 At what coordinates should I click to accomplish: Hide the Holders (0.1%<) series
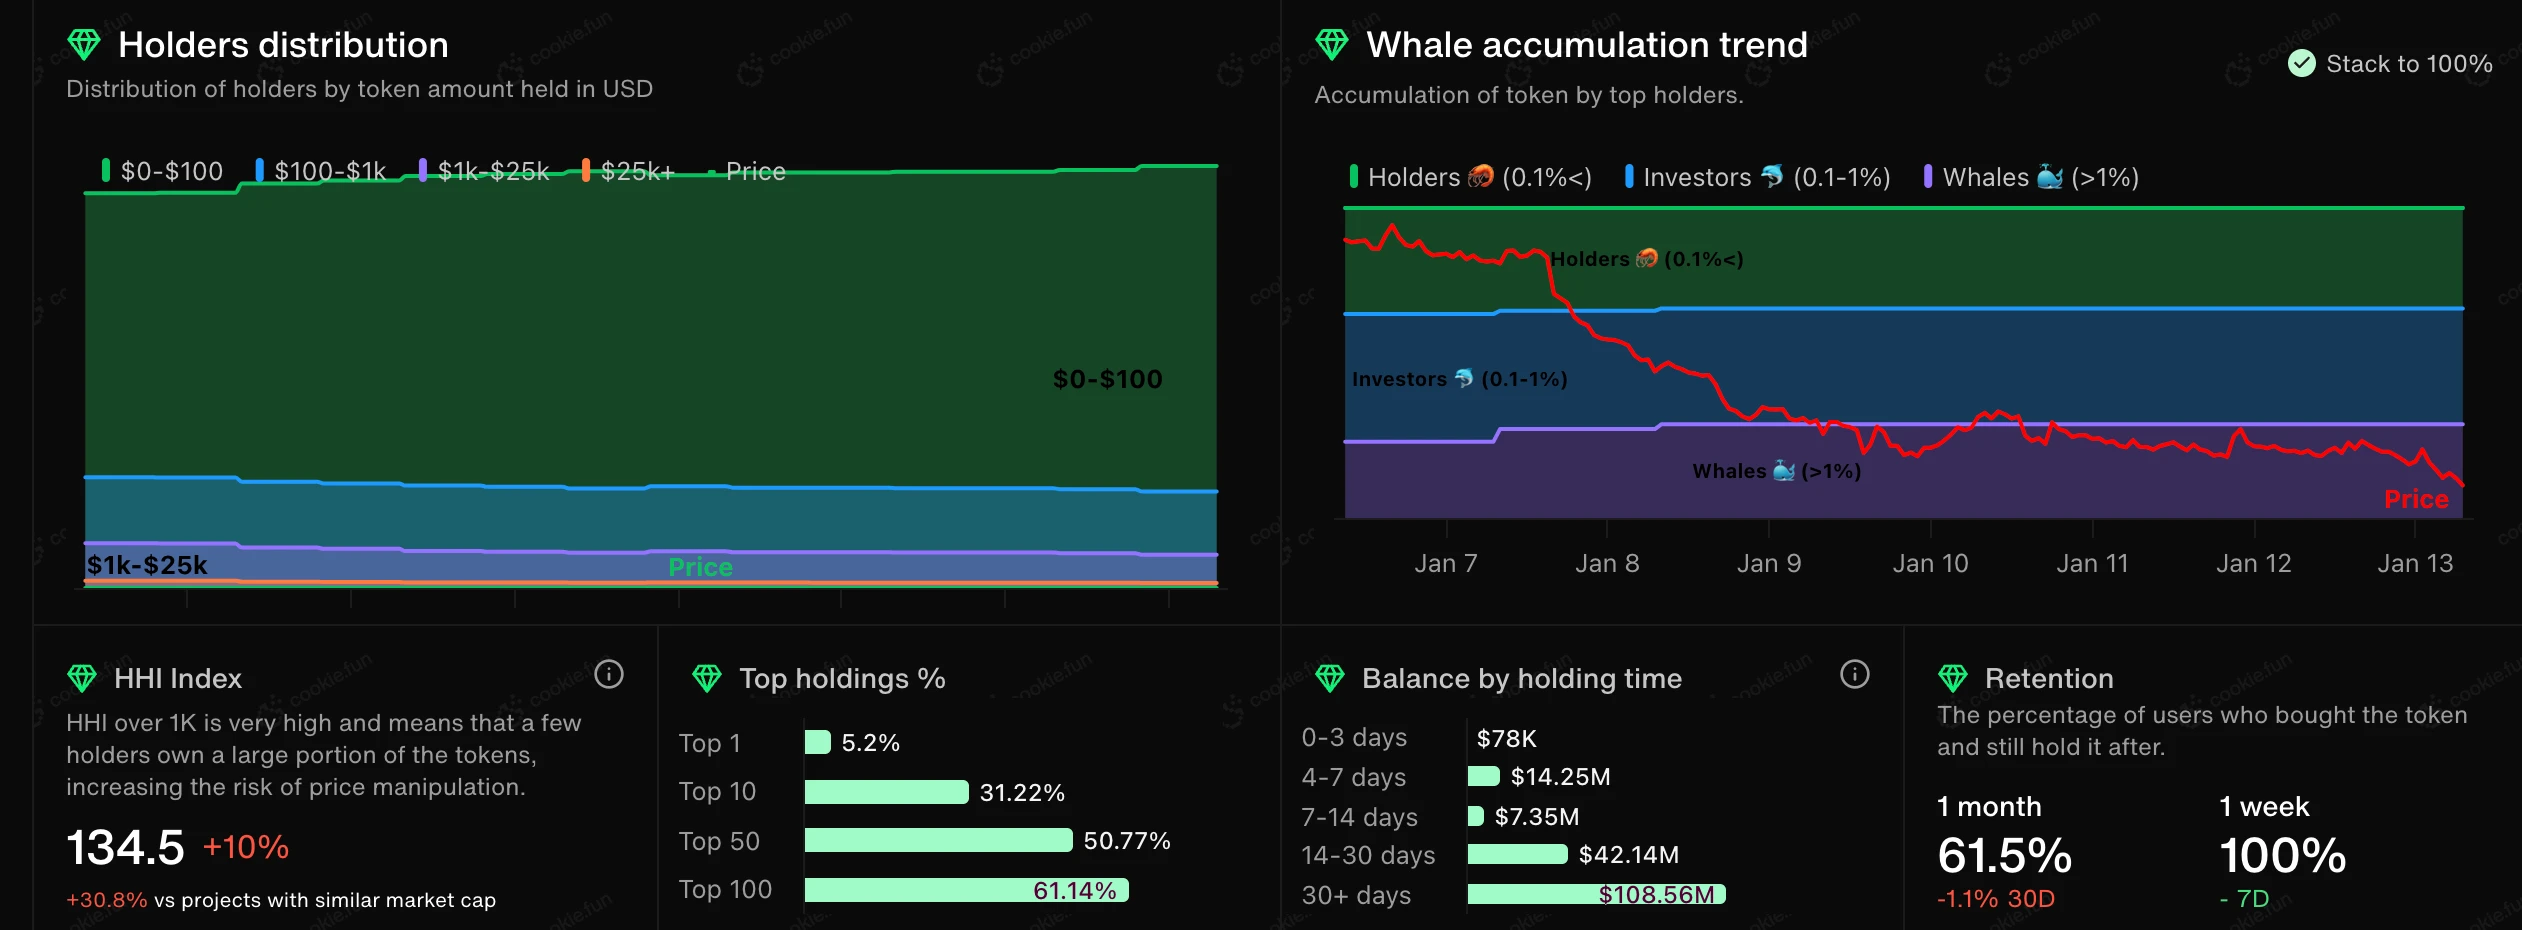[x=1470, y=177]
